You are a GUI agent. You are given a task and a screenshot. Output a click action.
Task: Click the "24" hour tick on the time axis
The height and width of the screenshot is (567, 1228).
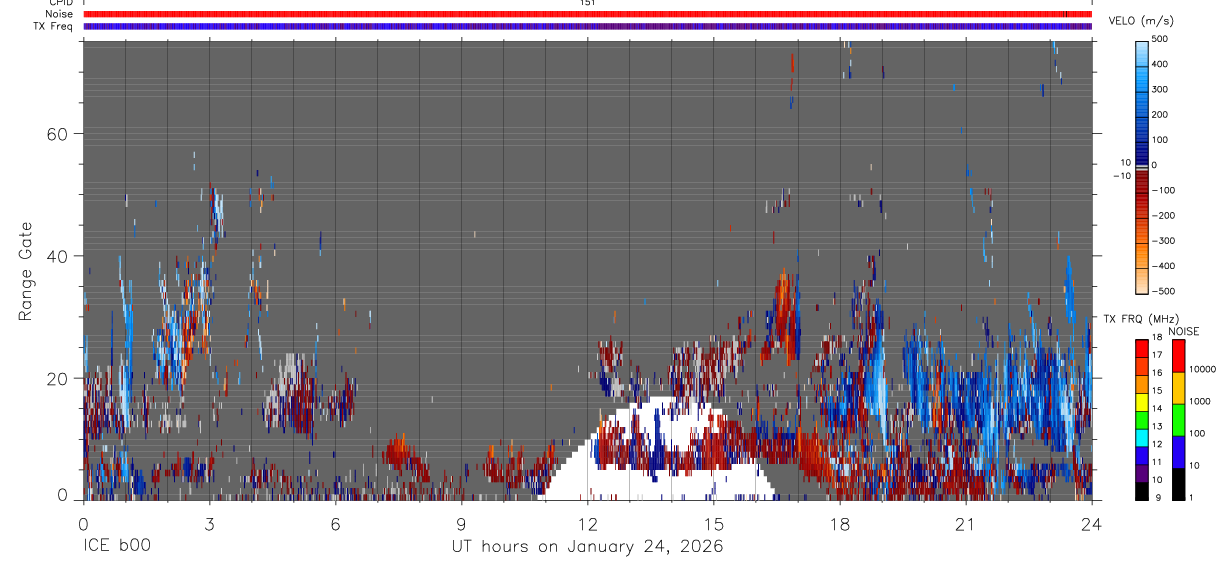pyautogui.click(x=1092, y=523)
